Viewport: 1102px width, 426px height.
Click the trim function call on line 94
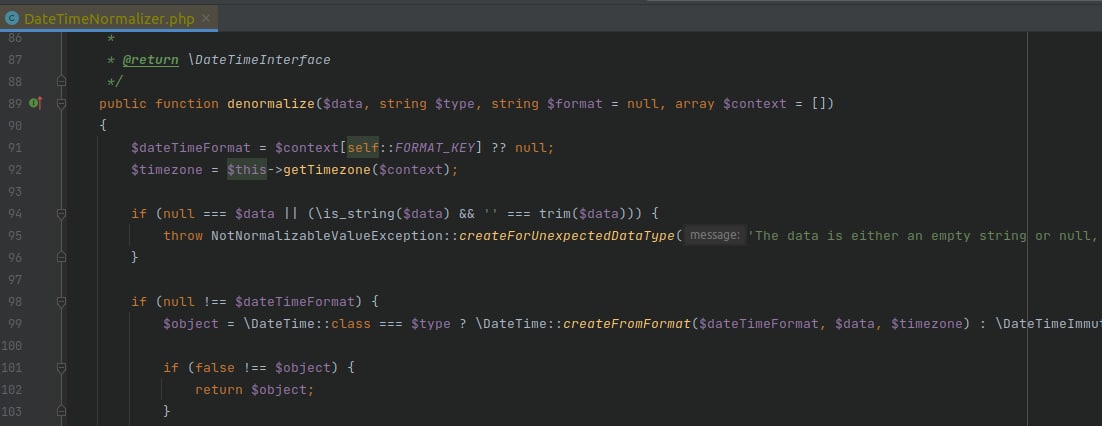[555, 213]
